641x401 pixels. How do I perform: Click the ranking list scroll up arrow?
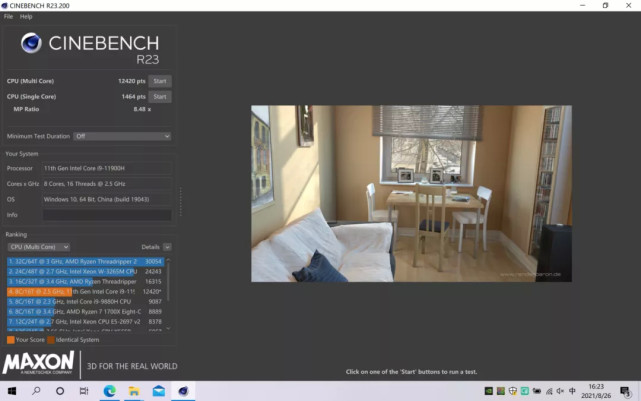tap(168, 260)
